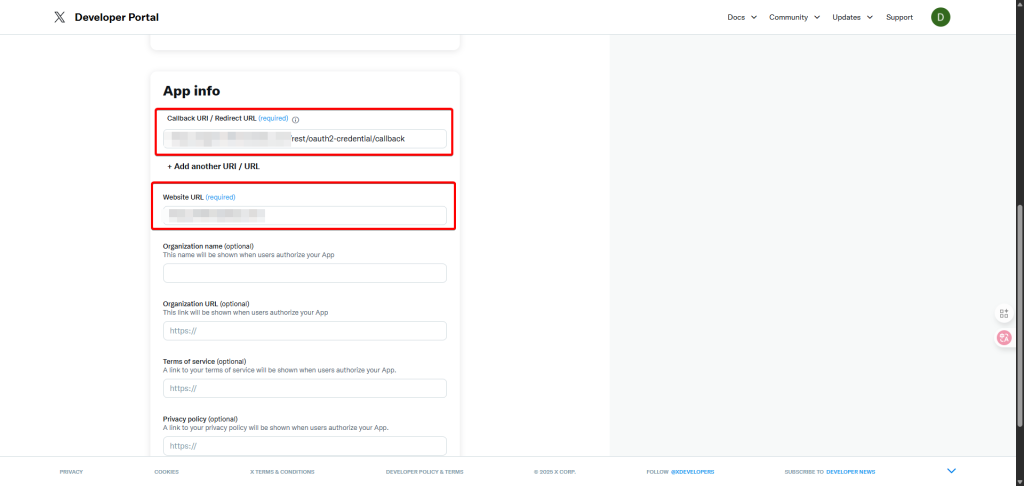The height and width of the screenshot is (486, 1024).
Task: Add another URI / URL
Action: tap(213, 166)
